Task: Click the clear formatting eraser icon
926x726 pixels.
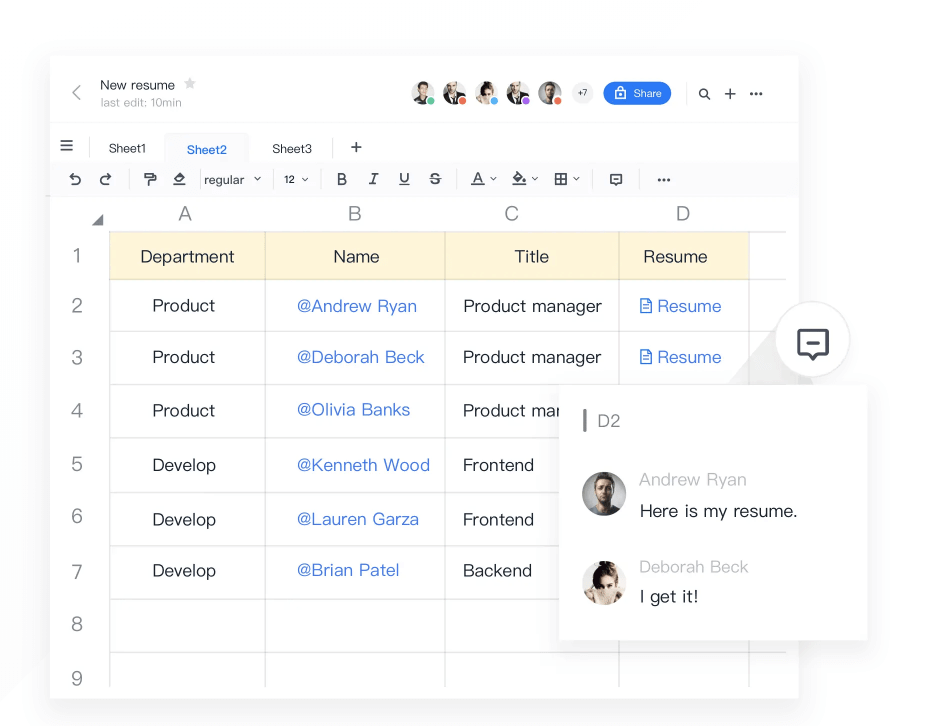Action: click(180, 179)
